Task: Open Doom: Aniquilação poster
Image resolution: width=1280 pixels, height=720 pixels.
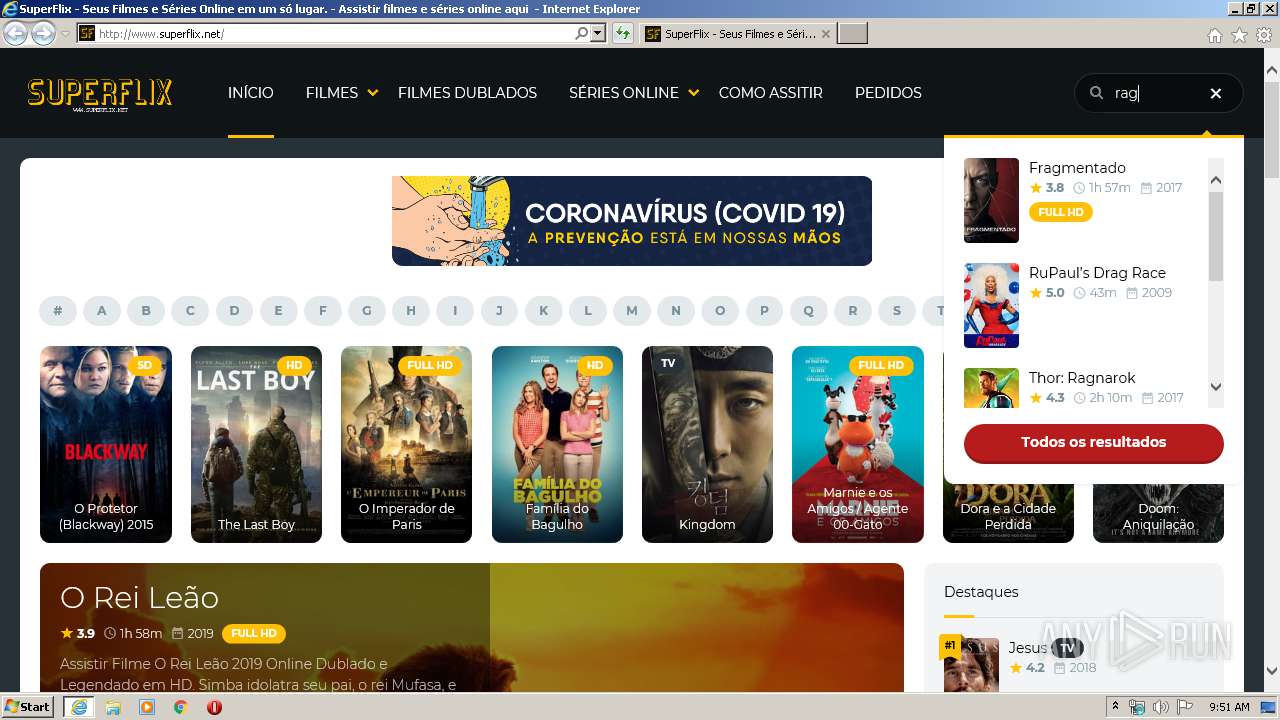Action: point(1158,515)
